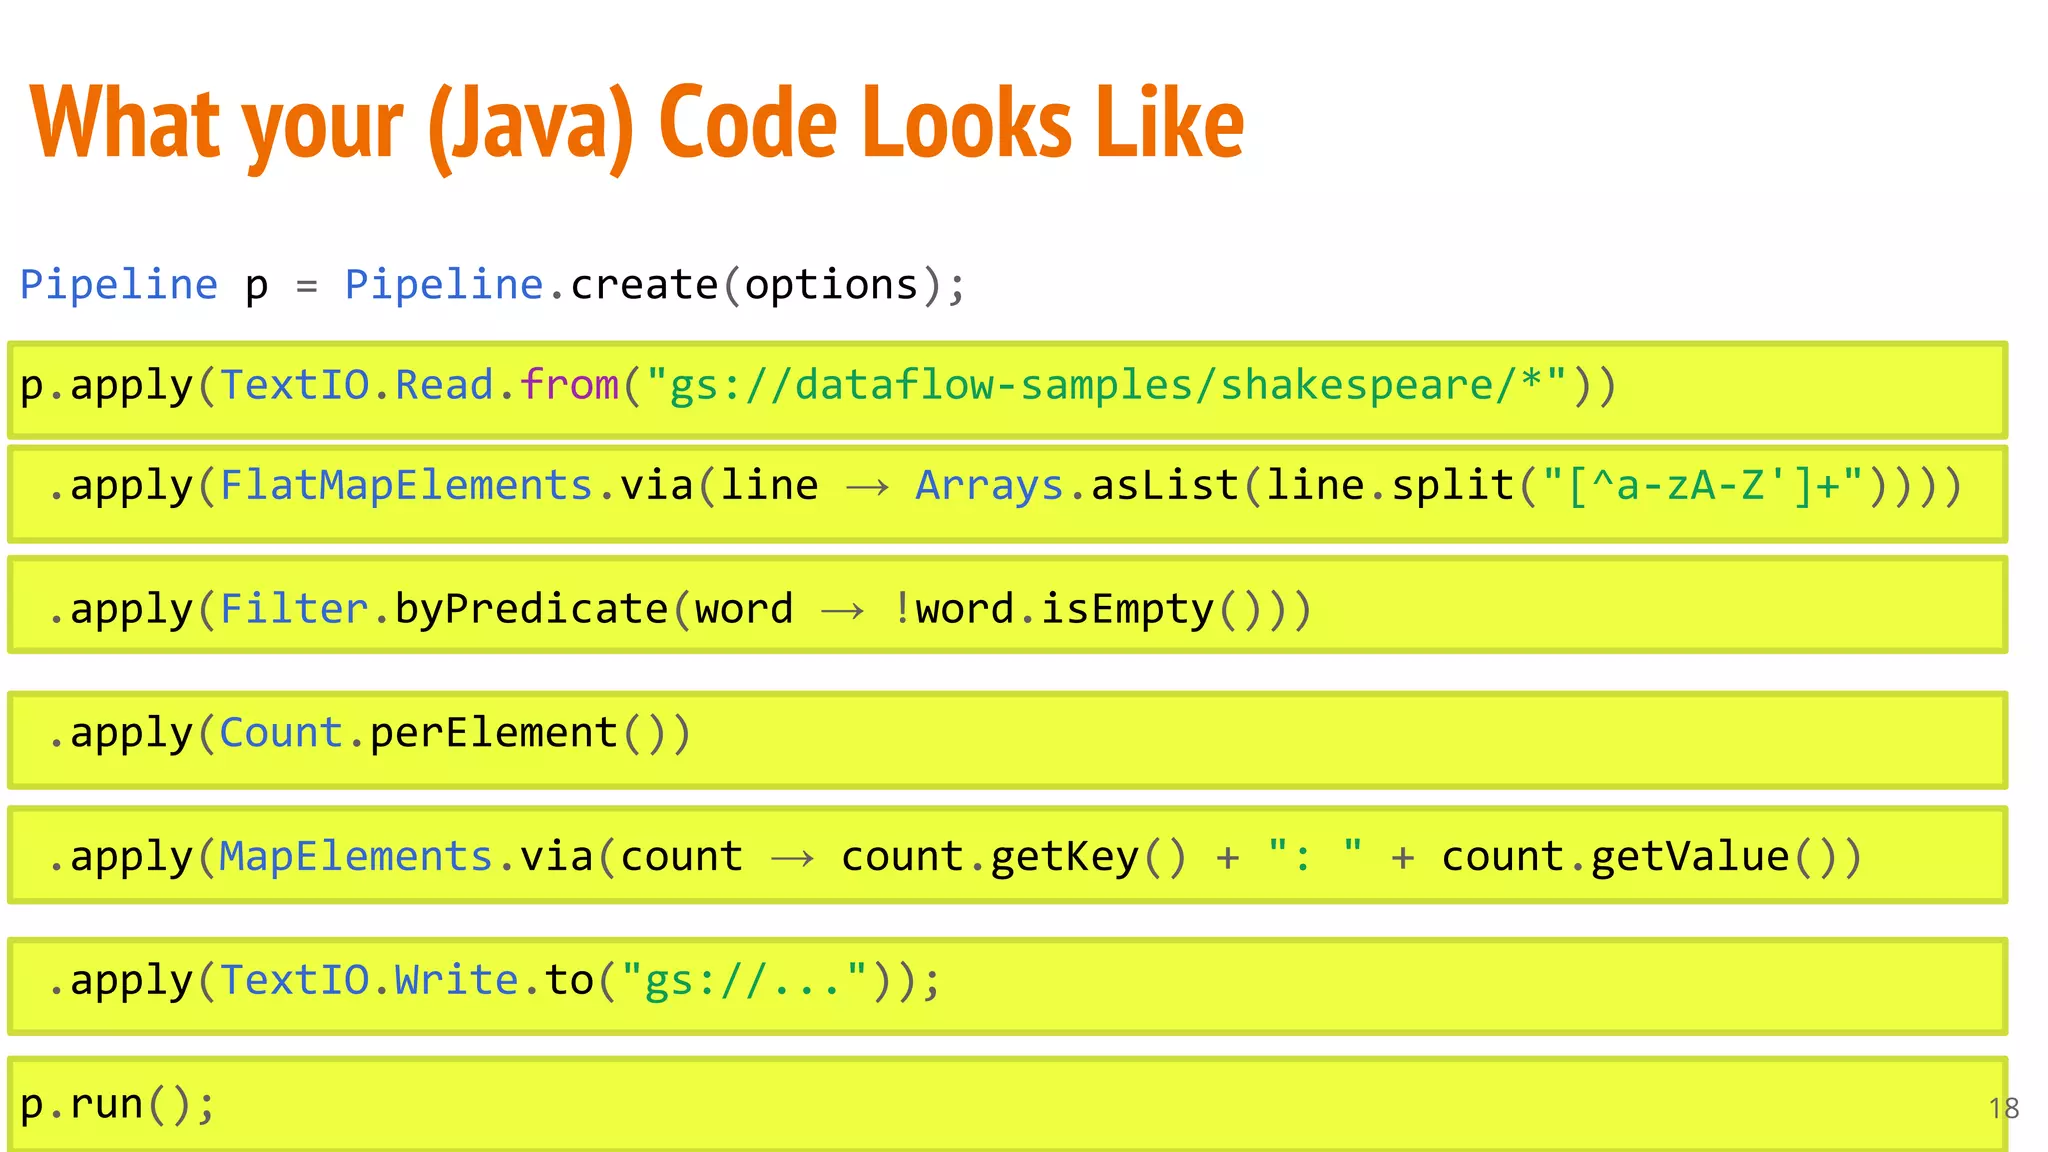Click the 'Count.perElement()' code line
Image resolution: width=2048 pixels, height=1152 pixels.
1008,740
